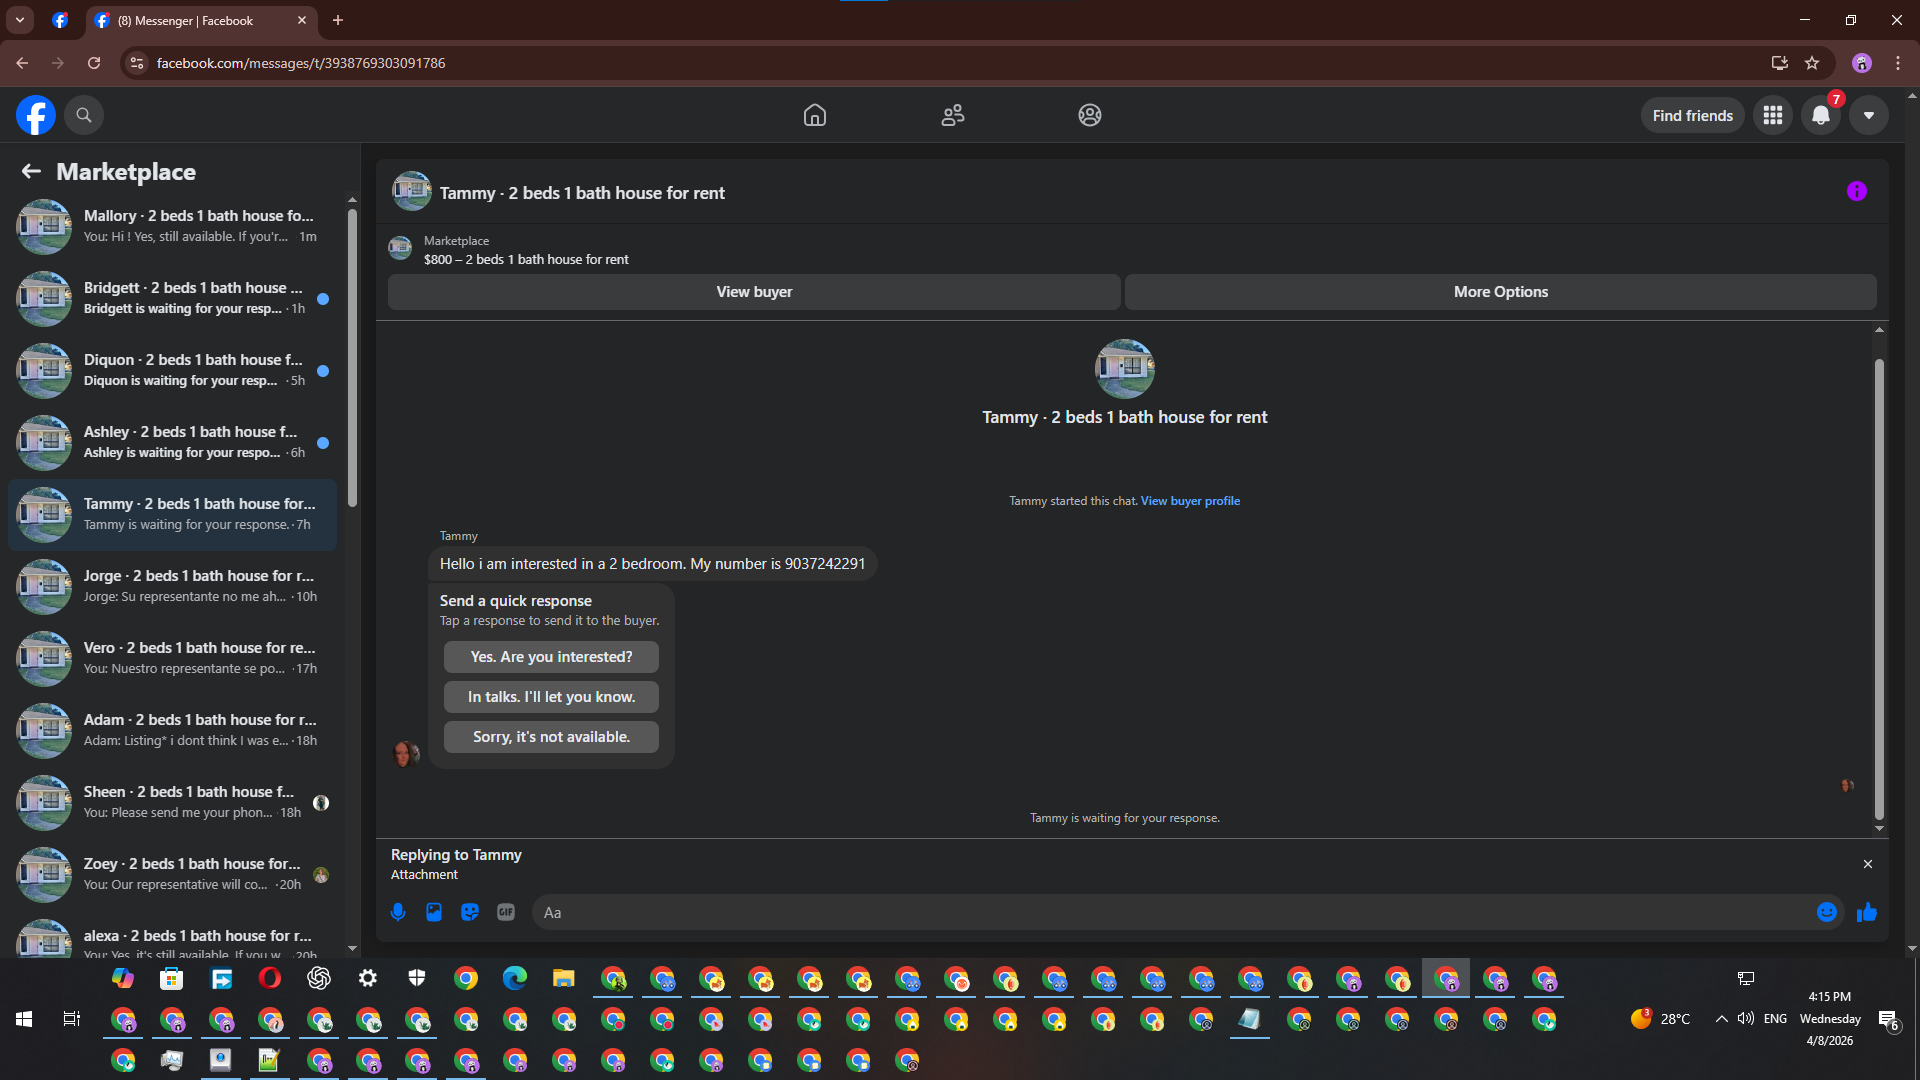Open the Facebook notifications bell
Screen dimensions: 1920x1080
(1821, 115)
